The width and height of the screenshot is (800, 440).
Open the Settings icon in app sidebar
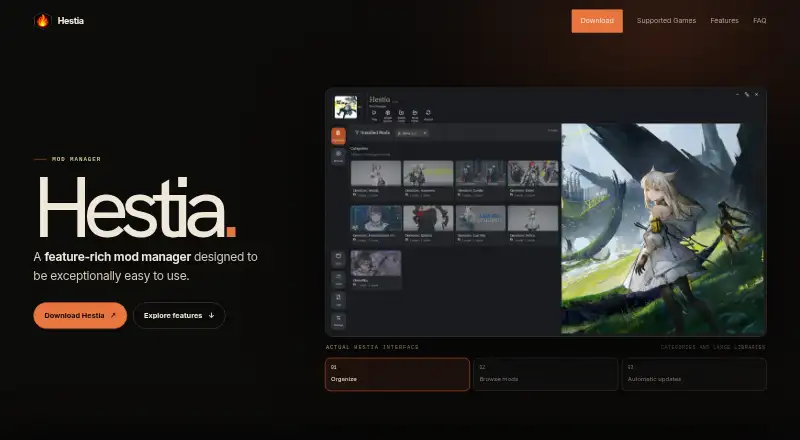pyautogui.click(x=338, y=321)
